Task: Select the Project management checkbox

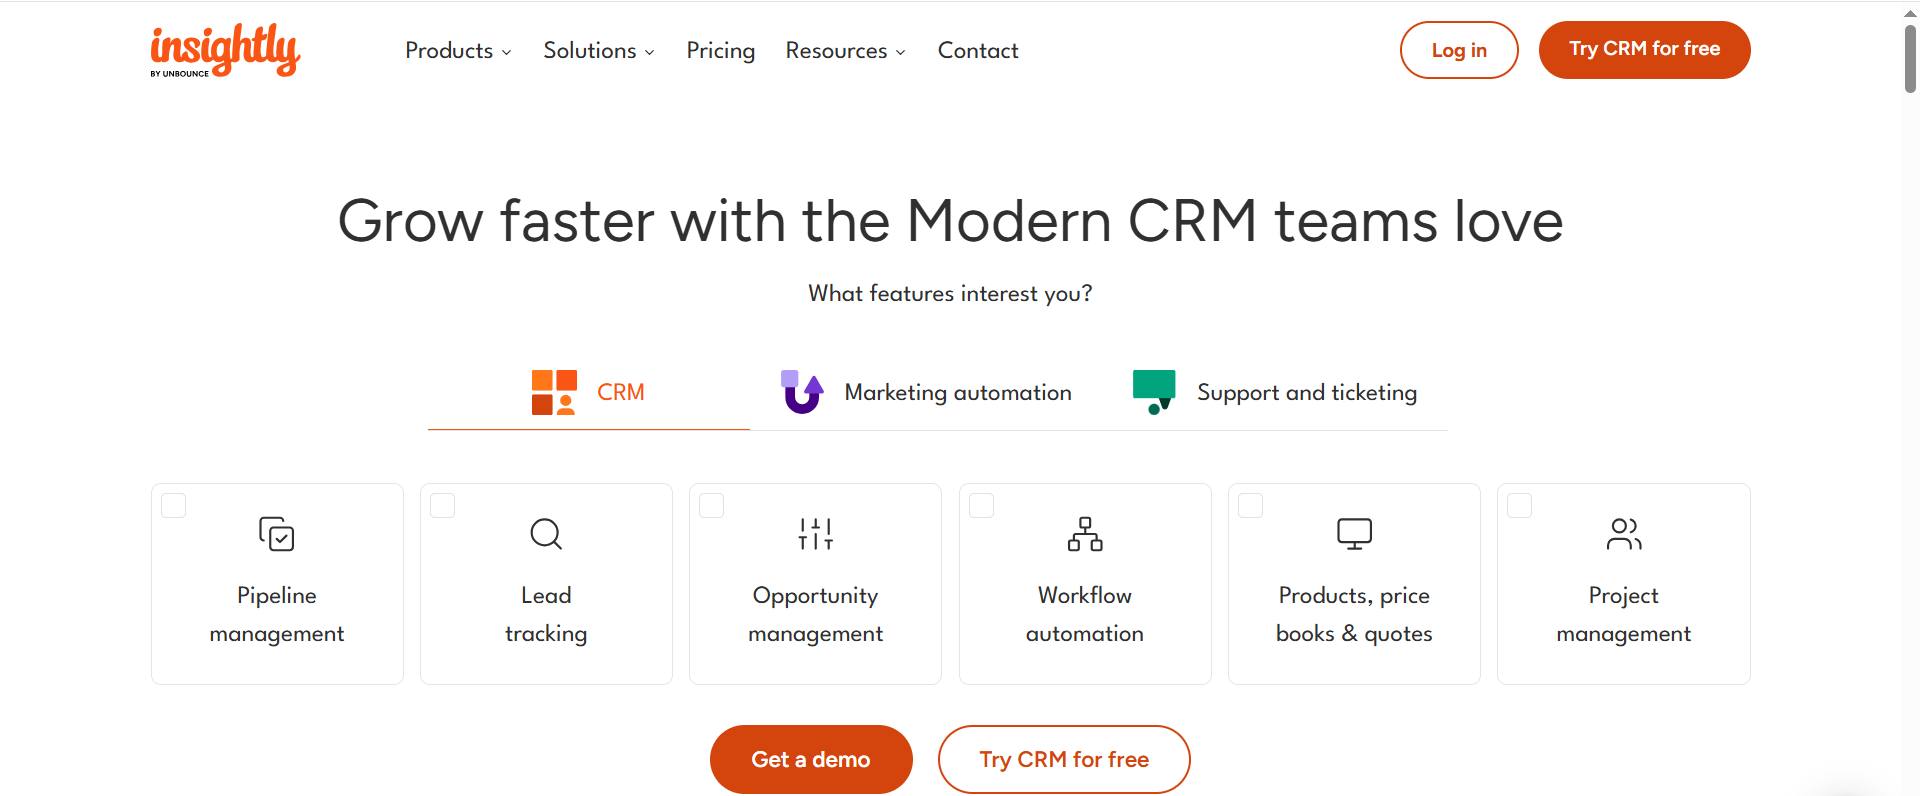Action: tap(1520, 506)
